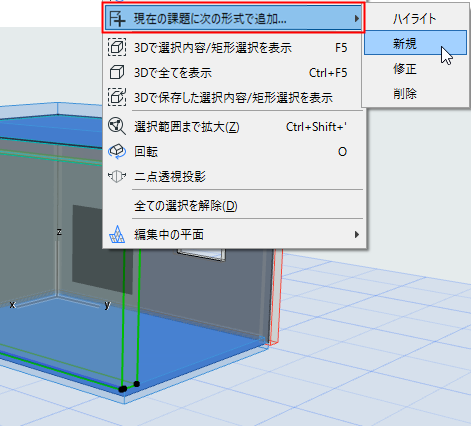Click the Ctrl+F5 shortcut label
471x426 pixels.
click(328, 73)
